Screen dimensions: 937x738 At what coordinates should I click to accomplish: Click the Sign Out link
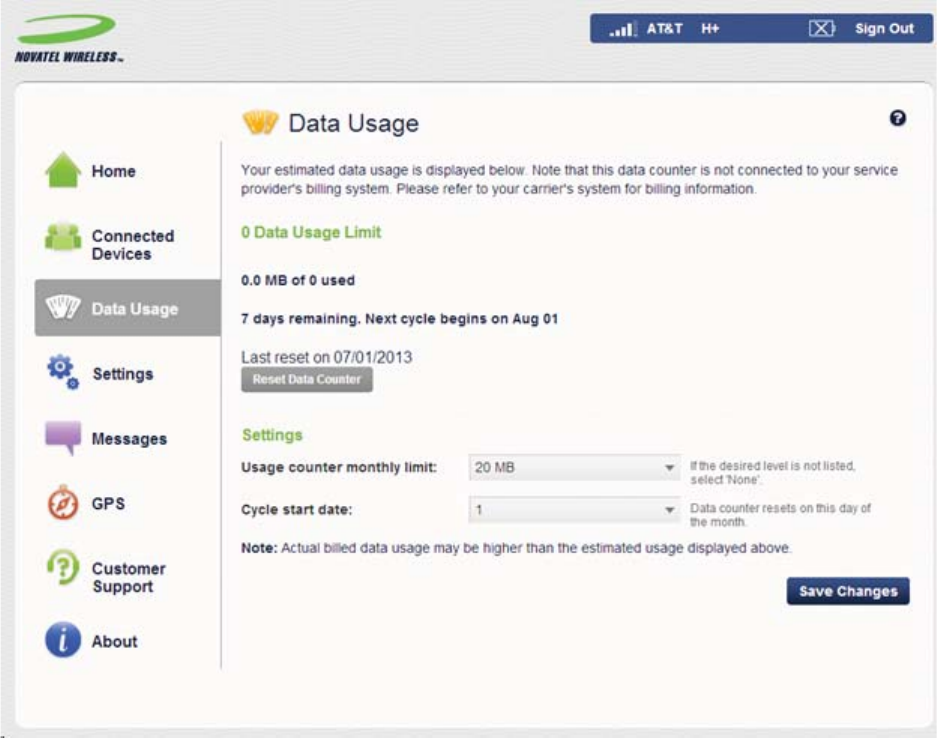click(884, 29)
